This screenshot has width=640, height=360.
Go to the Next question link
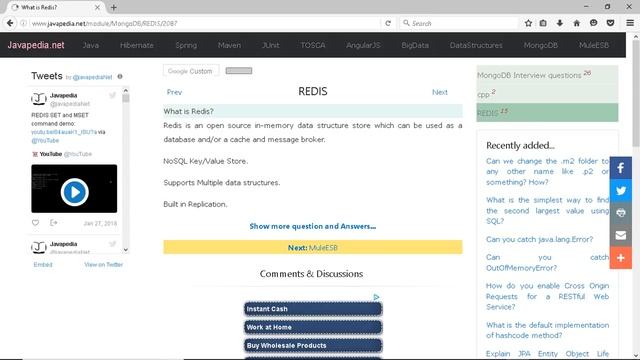pos(440,92)
